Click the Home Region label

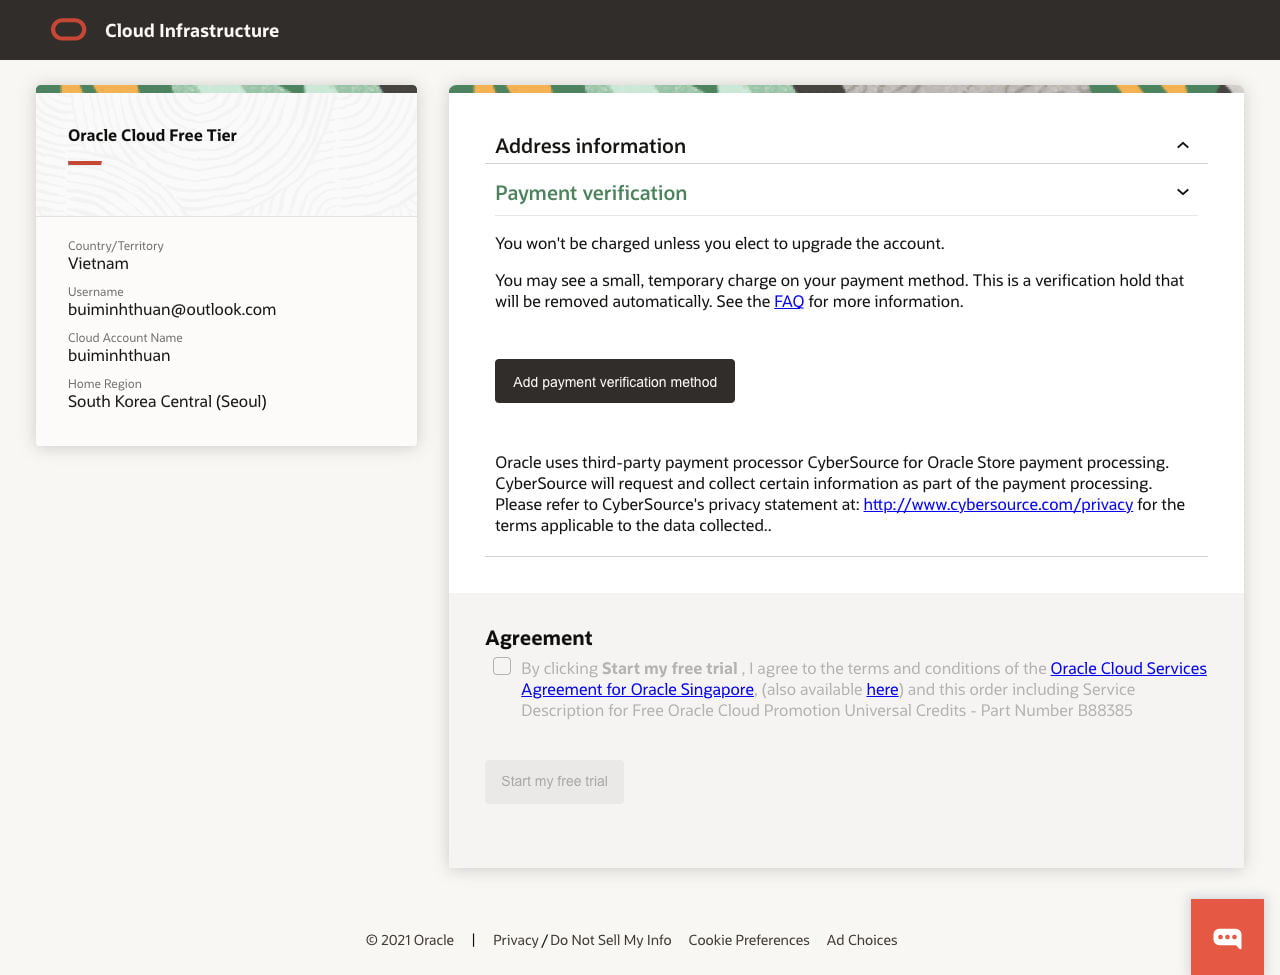(x=105, y=384)
